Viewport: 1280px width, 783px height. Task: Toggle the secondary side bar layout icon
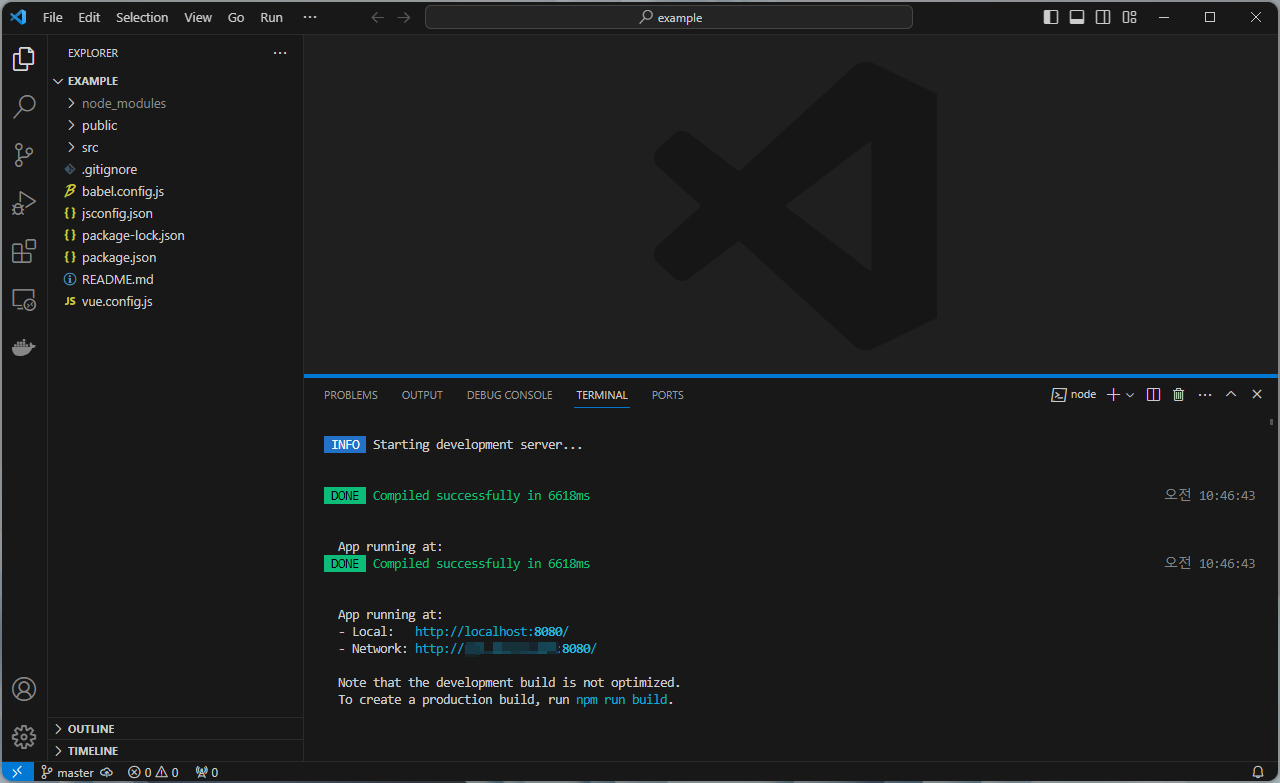[x=1103, y=17]
